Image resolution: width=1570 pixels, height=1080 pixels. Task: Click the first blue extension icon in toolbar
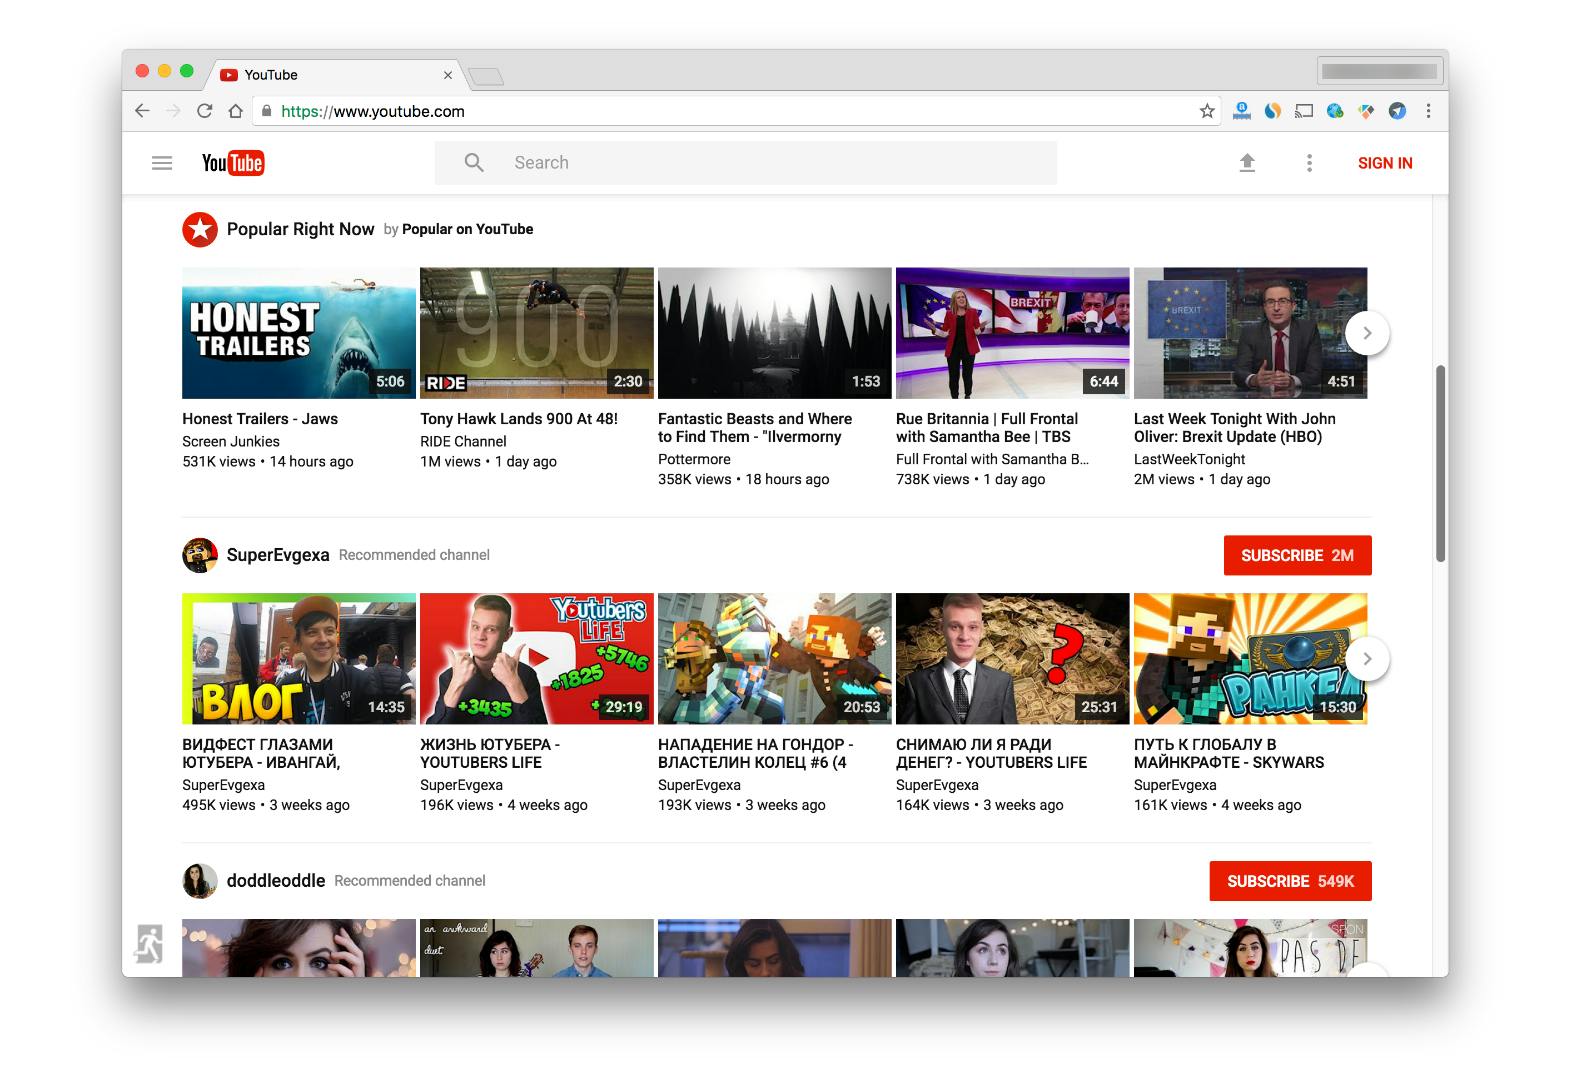pos(1242,111)
